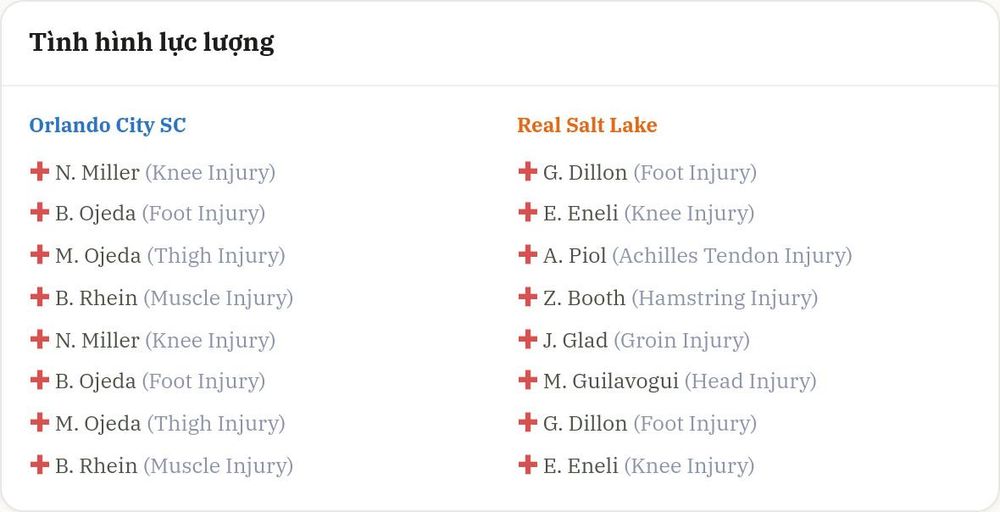
Task: Open the Orlando City SC team heading
Action: pyautogui.click(x=107, y=125)
